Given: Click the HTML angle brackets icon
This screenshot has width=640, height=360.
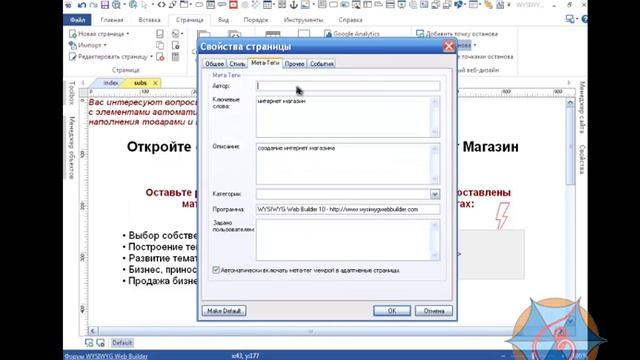Looking at the screenshot, I should tap(161, 5).
